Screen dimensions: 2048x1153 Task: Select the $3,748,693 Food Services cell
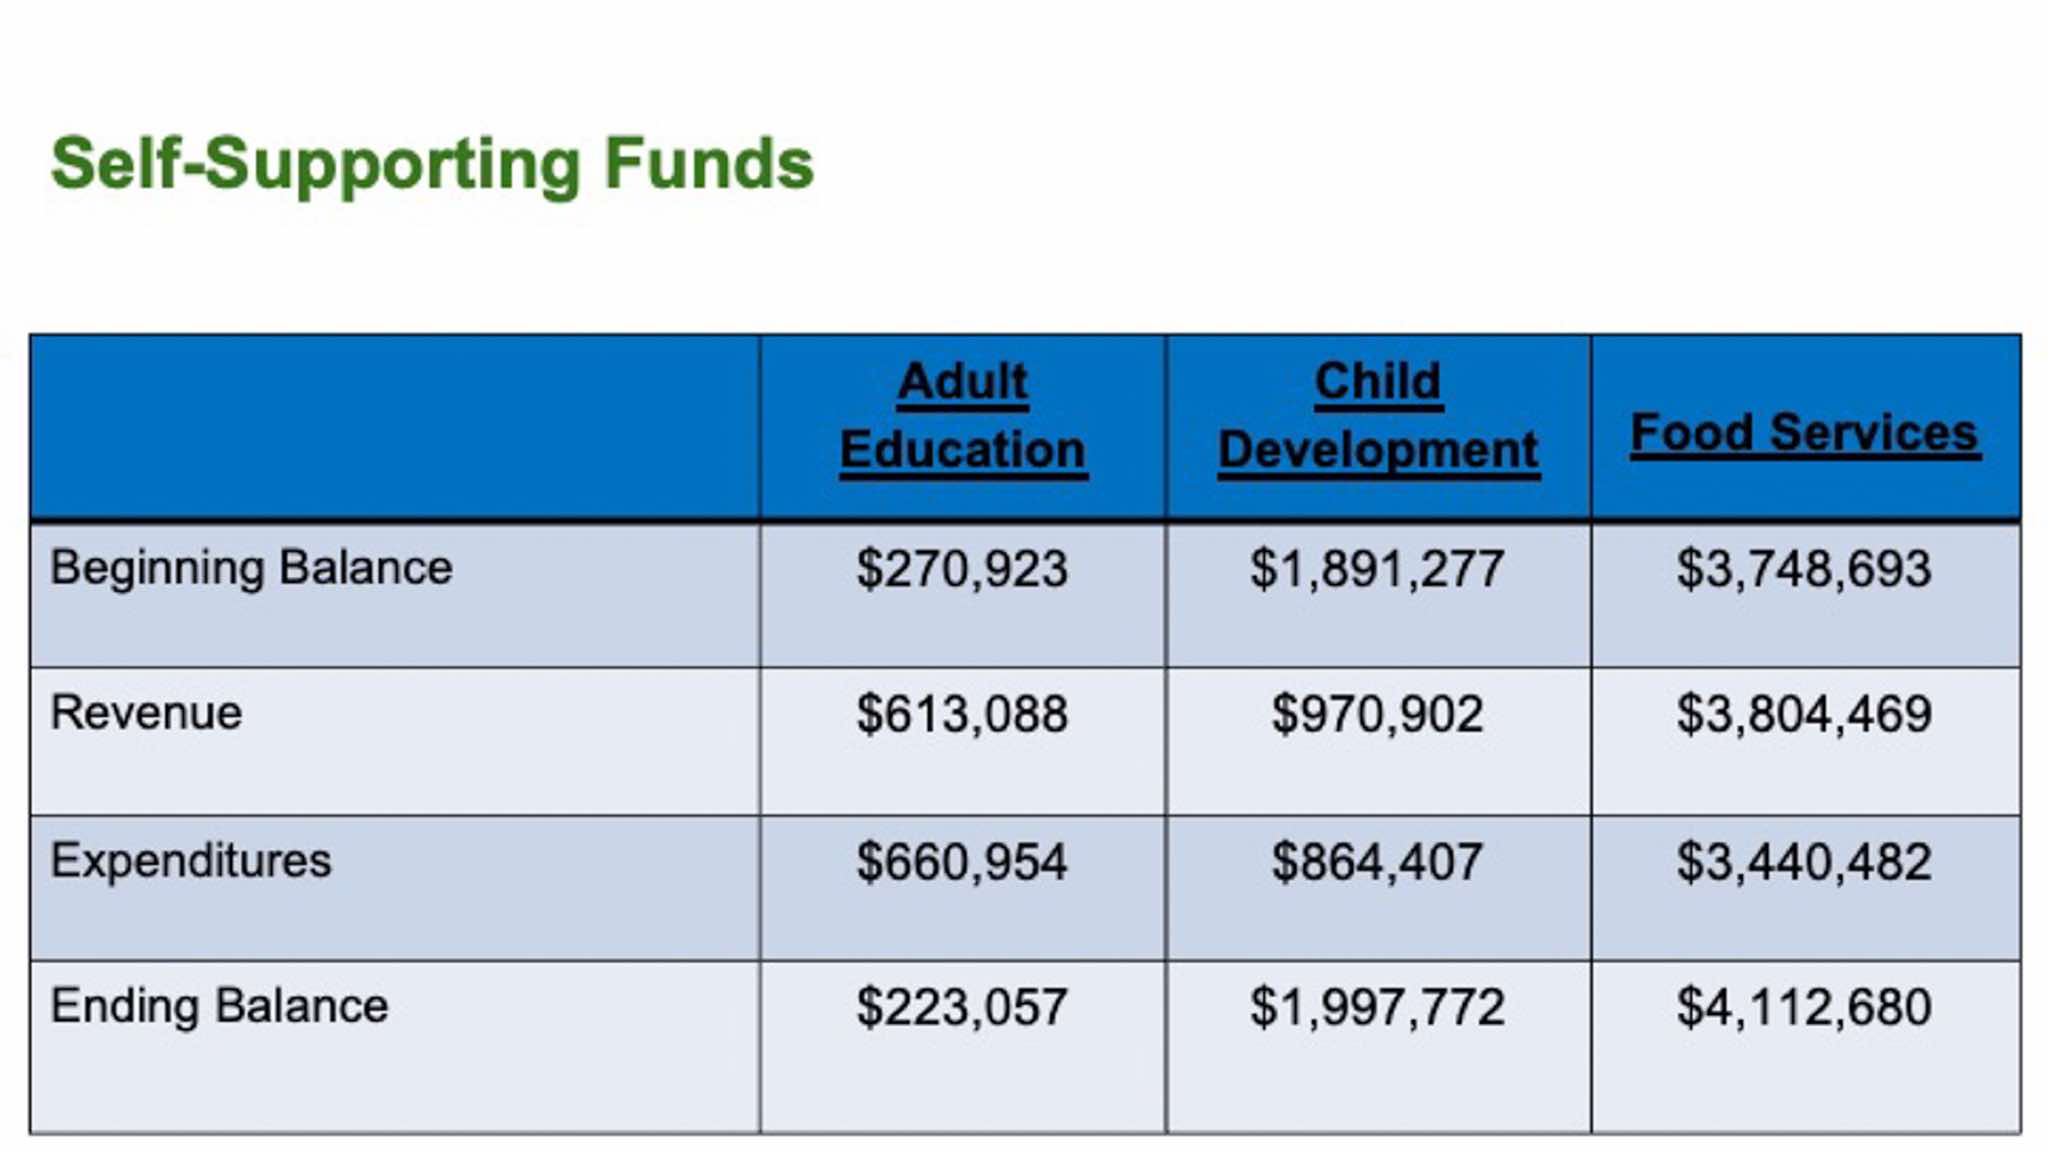pos(1804,569)
